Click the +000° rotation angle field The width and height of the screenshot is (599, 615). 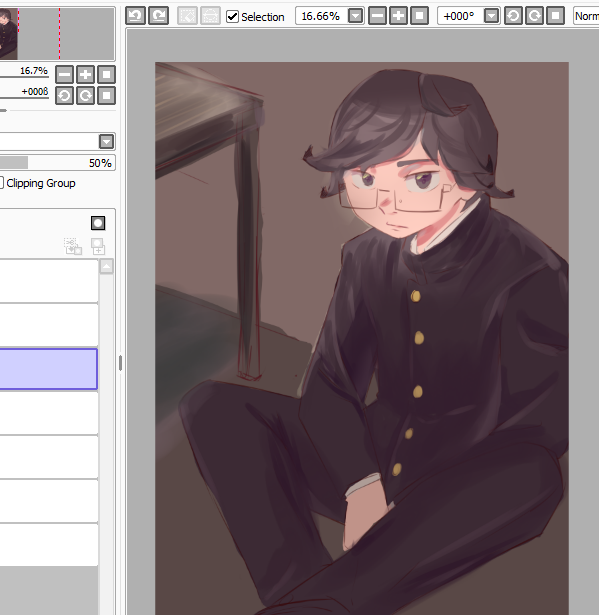tap(460, 16)
